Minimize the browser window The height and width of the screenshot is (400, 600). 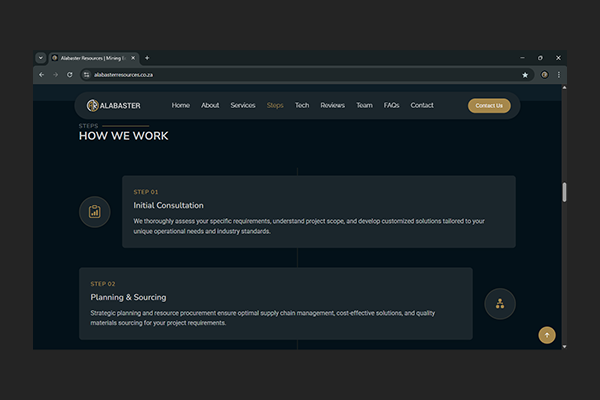[x=522, y=58]
